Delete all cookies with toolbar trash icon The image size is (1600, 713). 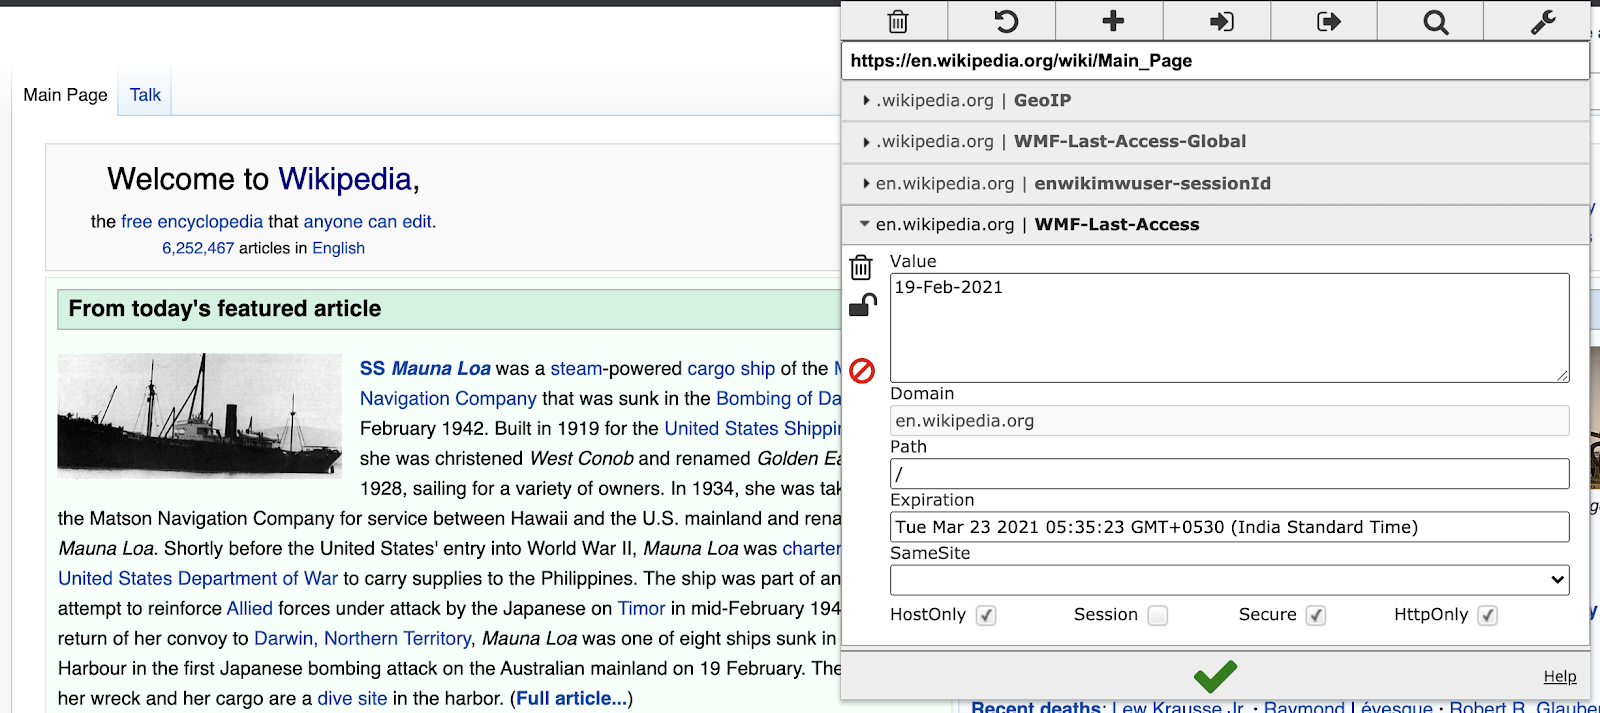(897, 21)
